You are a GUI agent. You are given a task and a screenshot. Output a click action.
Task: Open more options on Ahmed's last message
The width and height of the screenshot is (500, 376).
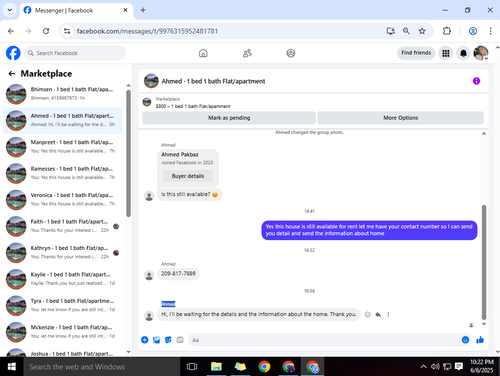click(388, 314)
